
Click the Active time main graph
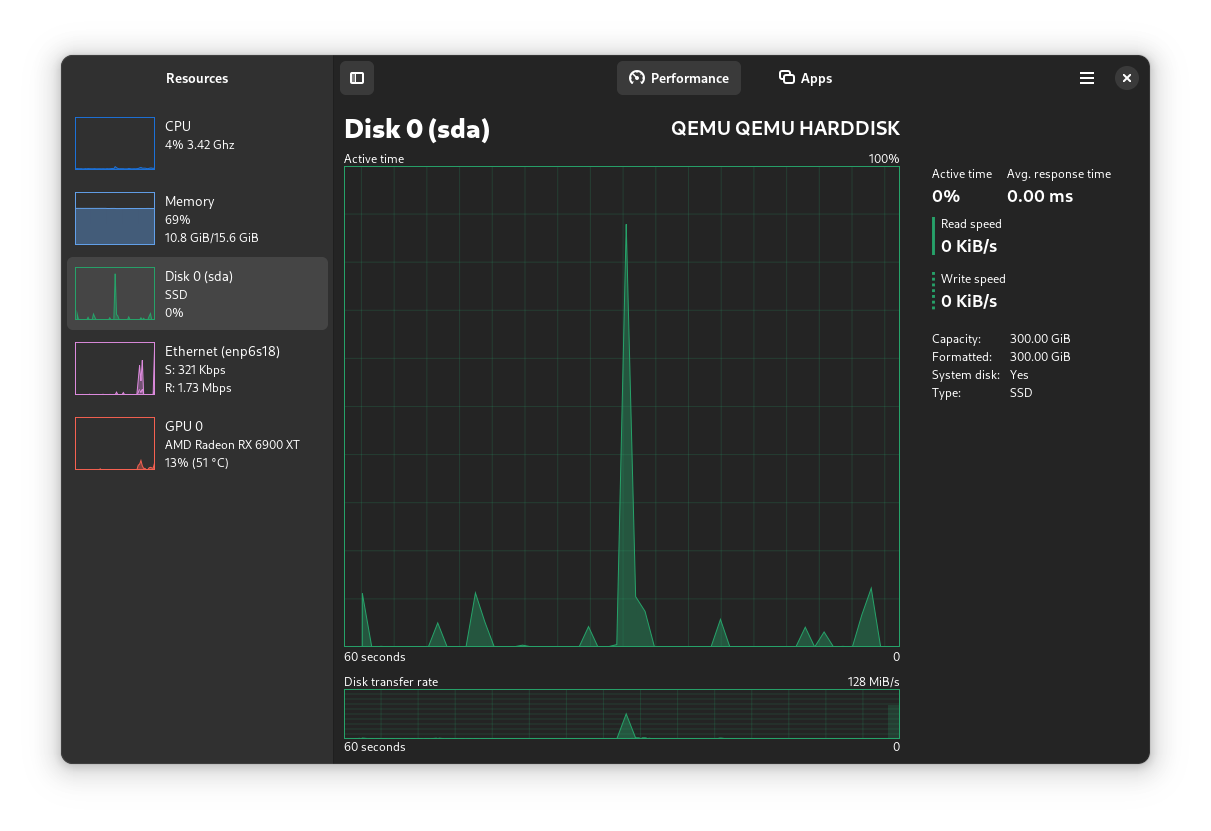tap(621, 406)
